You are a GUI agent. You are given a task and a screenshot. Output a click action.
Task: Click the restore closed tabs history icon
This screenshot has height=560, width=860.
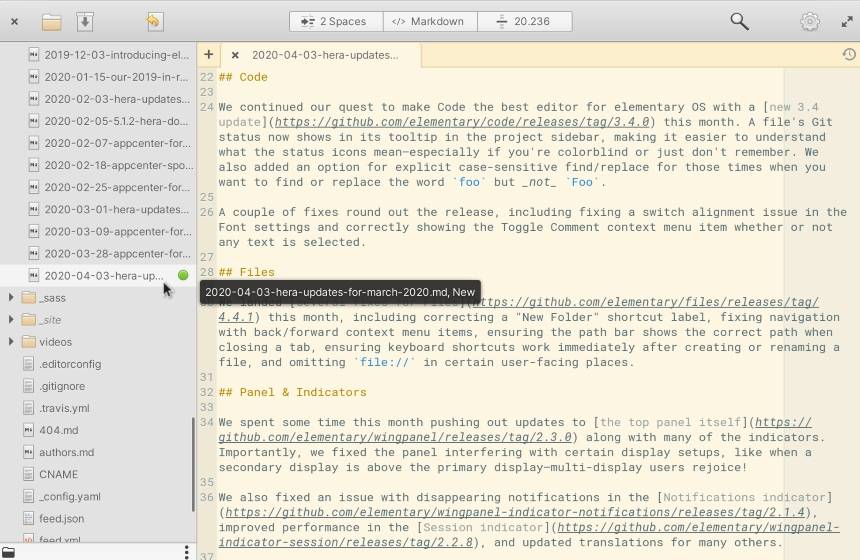click(x=848, y=55)
